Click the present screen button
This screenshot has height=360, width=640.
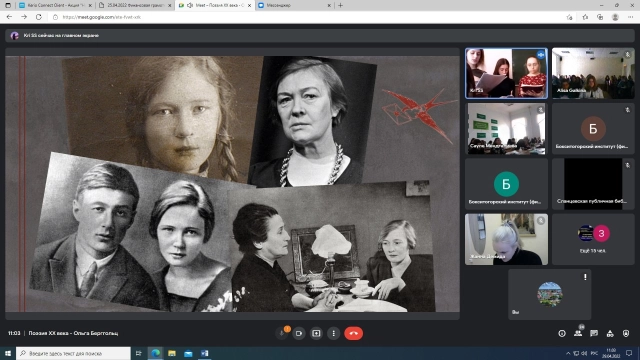click(316, 333)
